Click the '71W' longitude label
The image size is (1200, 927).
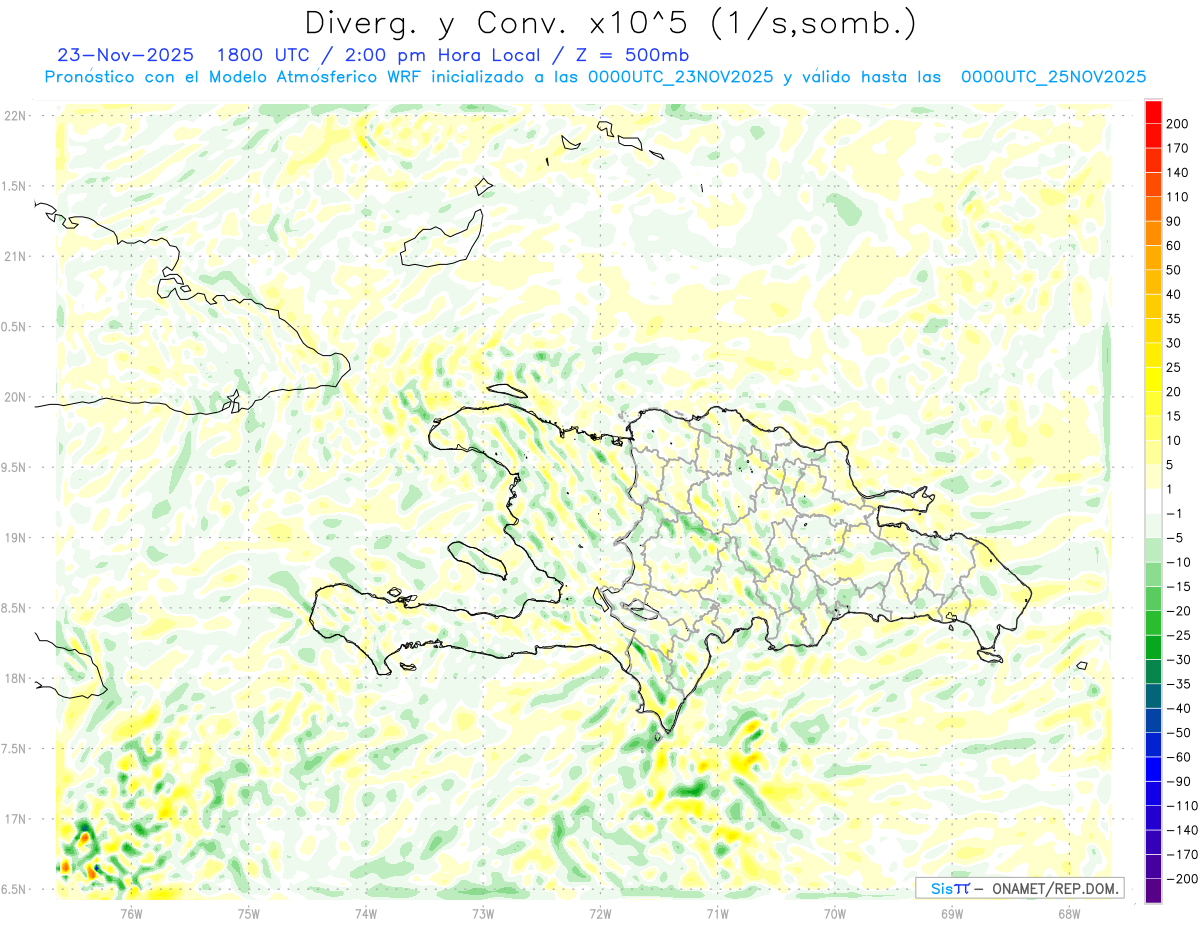pos(717,913)
